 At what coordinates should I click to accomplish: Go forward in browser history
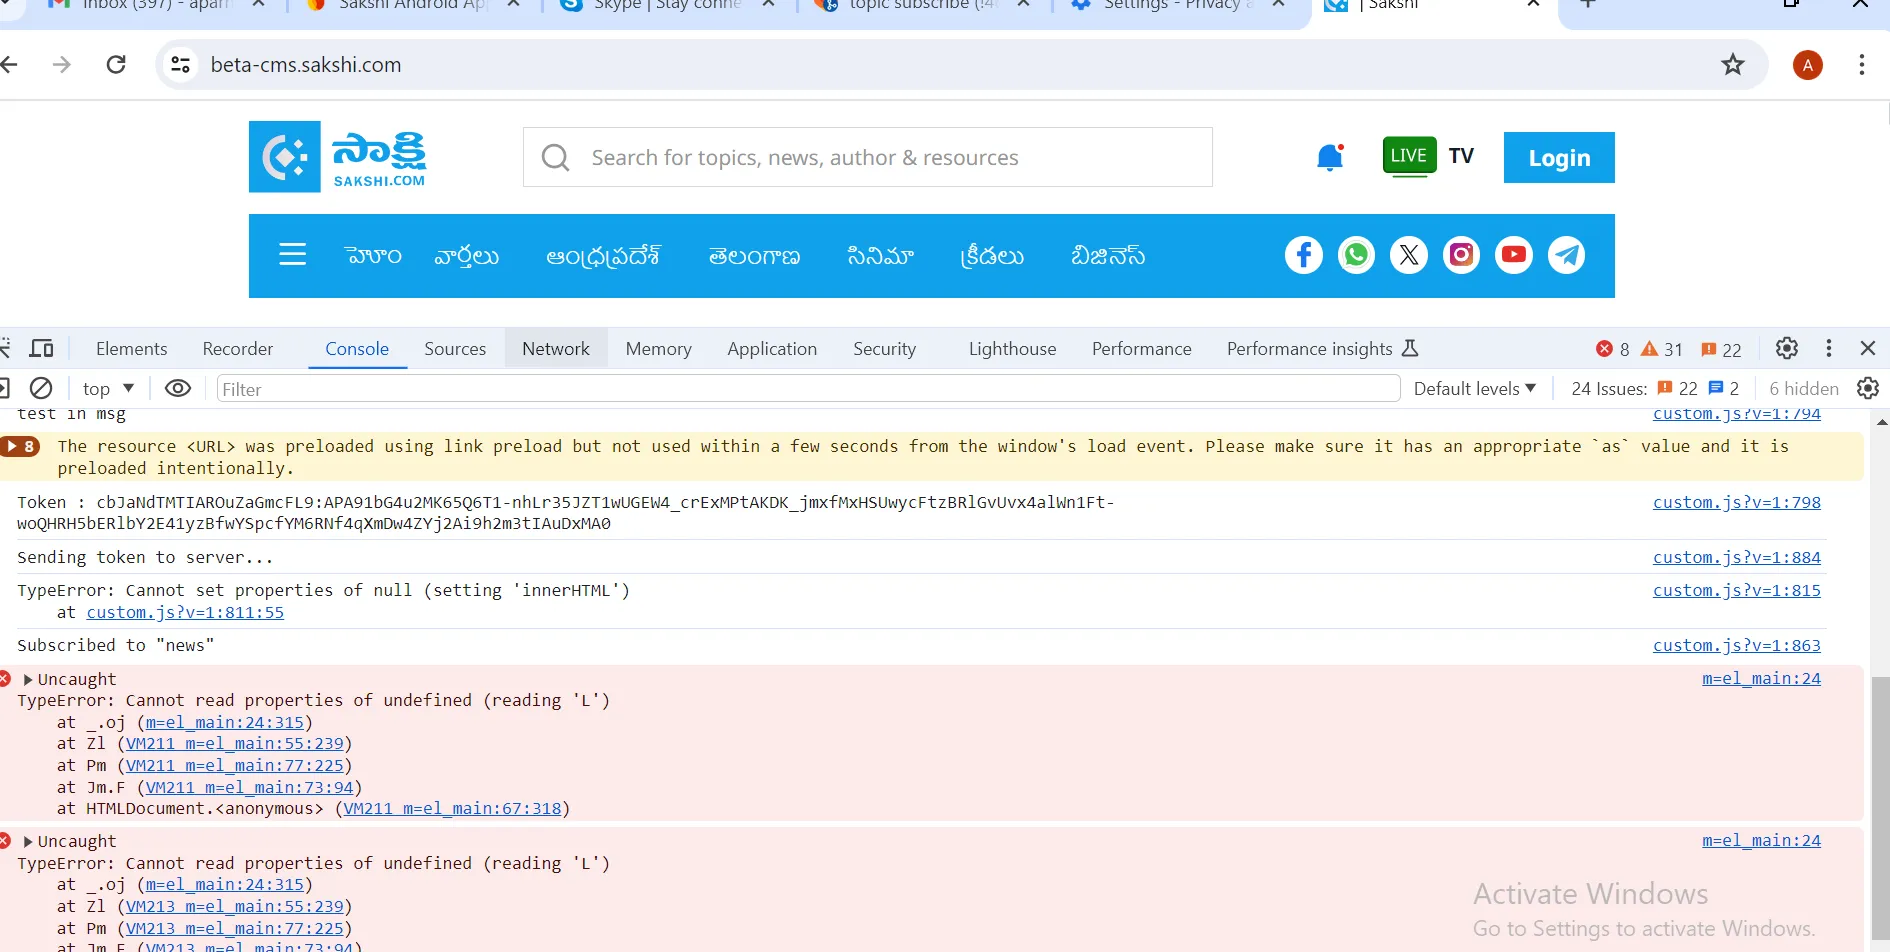62,65
